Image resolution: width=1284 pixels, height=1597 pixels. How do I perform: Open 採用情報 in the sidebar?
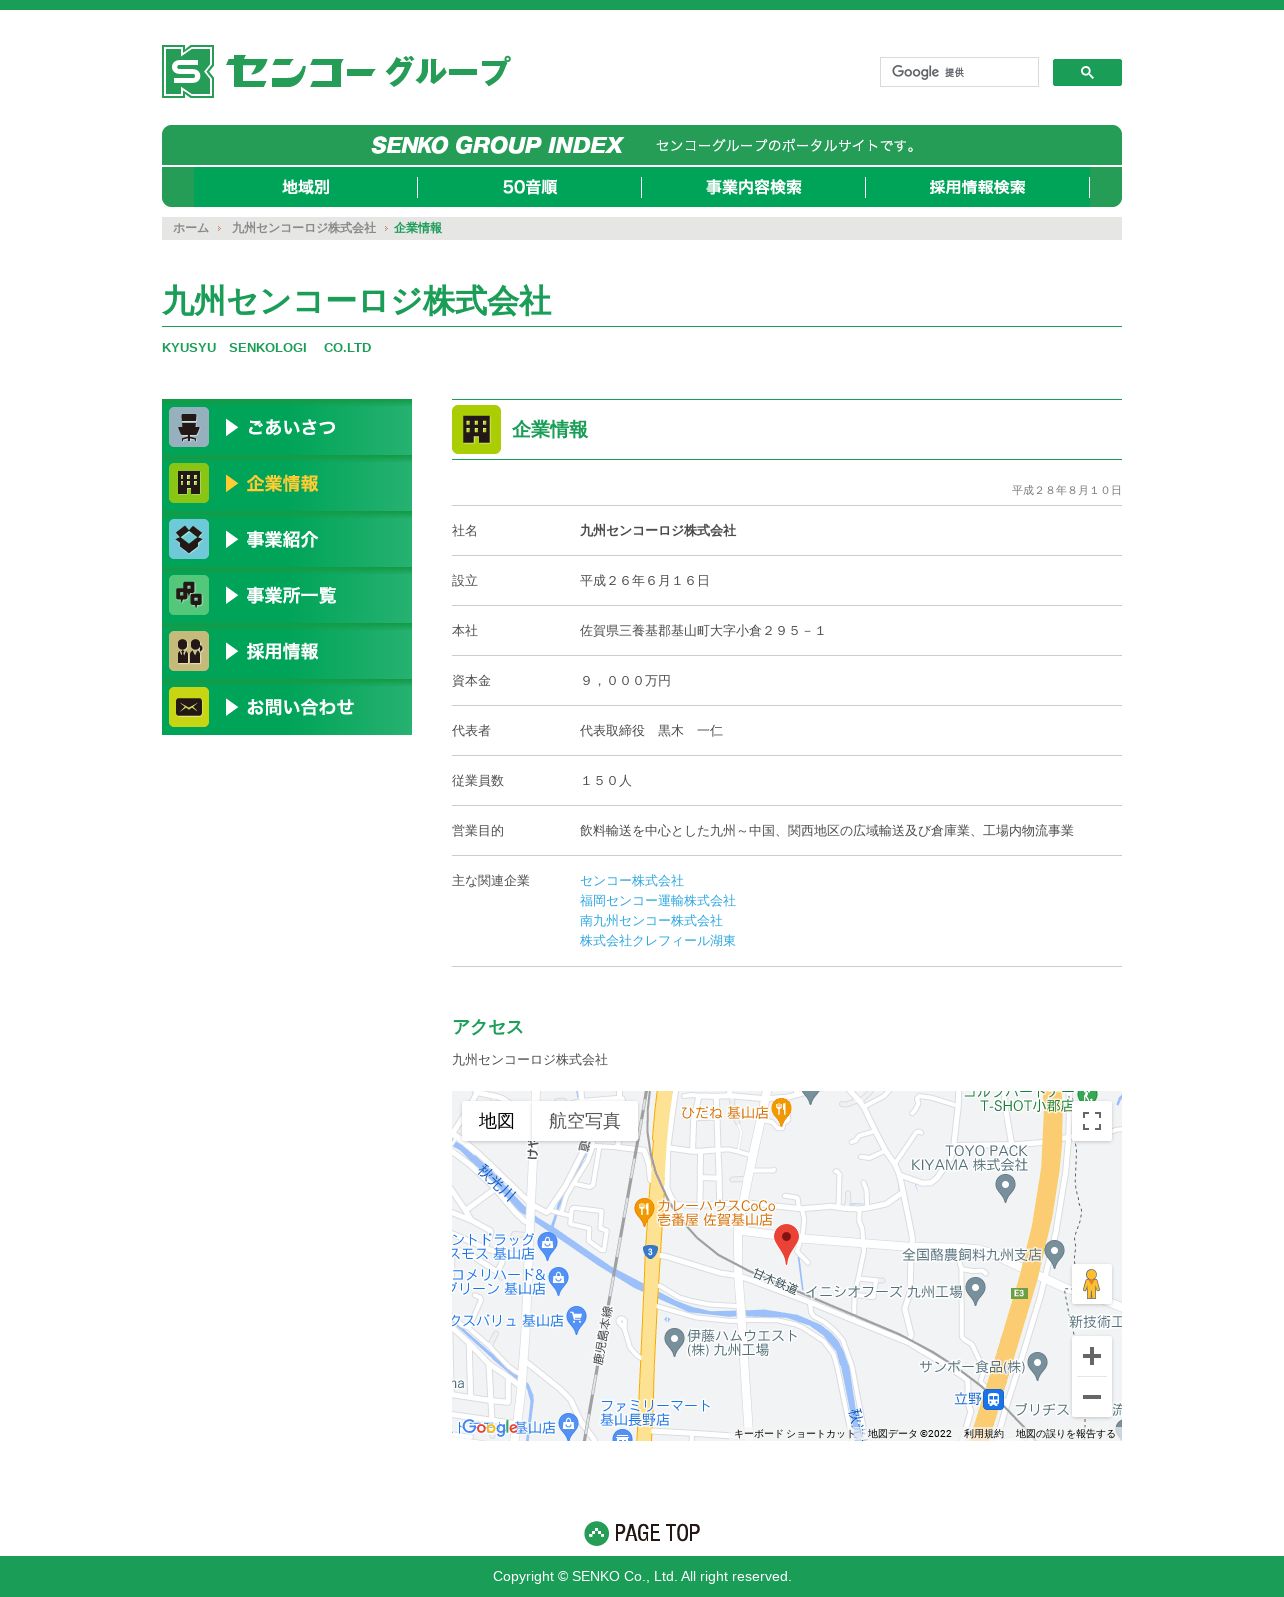(x=287, y=651)
